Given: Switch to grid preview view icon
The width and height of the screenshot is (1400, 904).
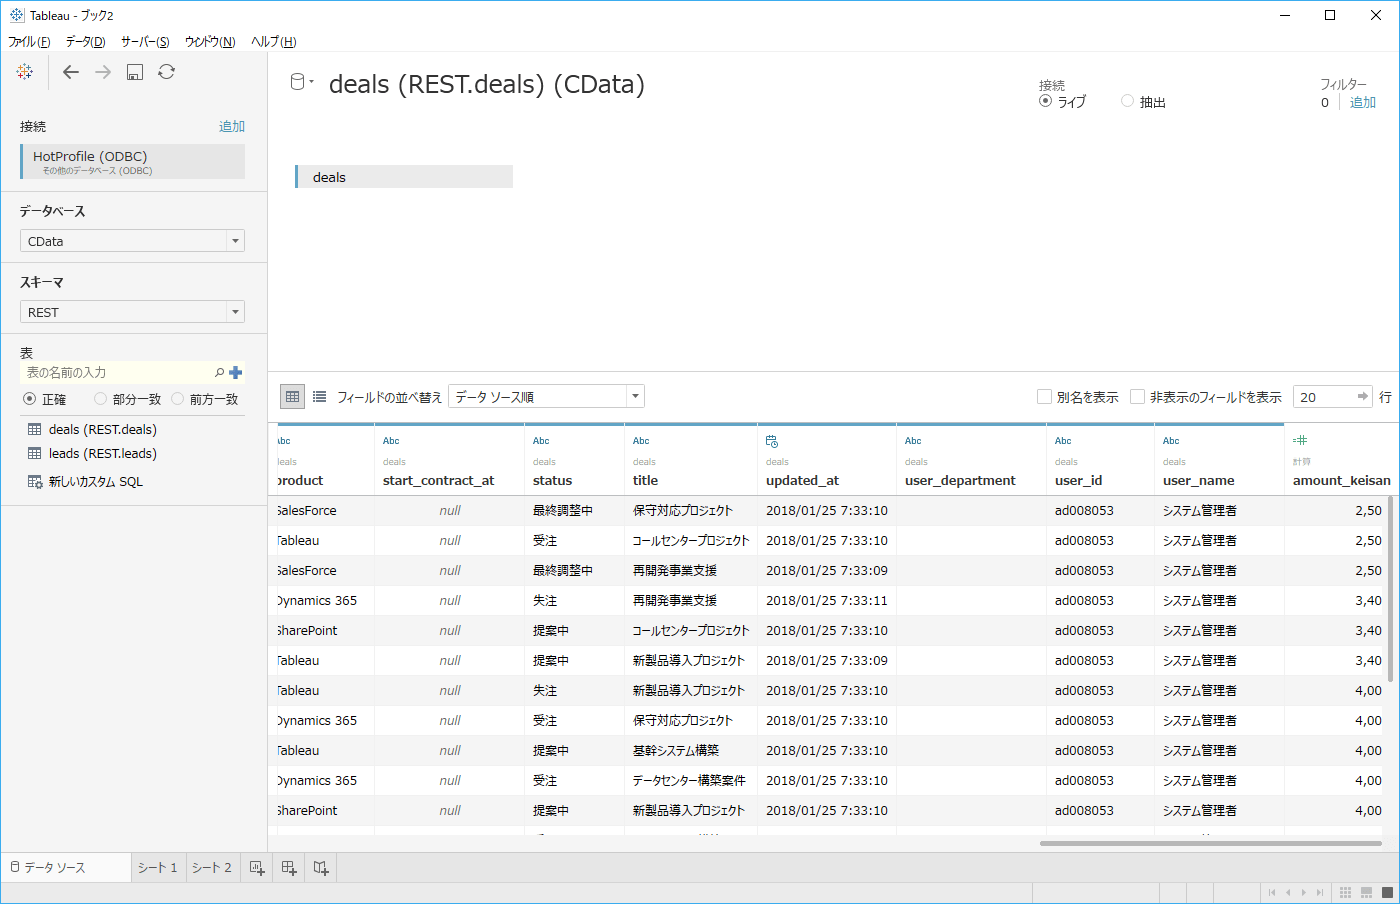Looking at the screenshot, I should click(292, 397).
